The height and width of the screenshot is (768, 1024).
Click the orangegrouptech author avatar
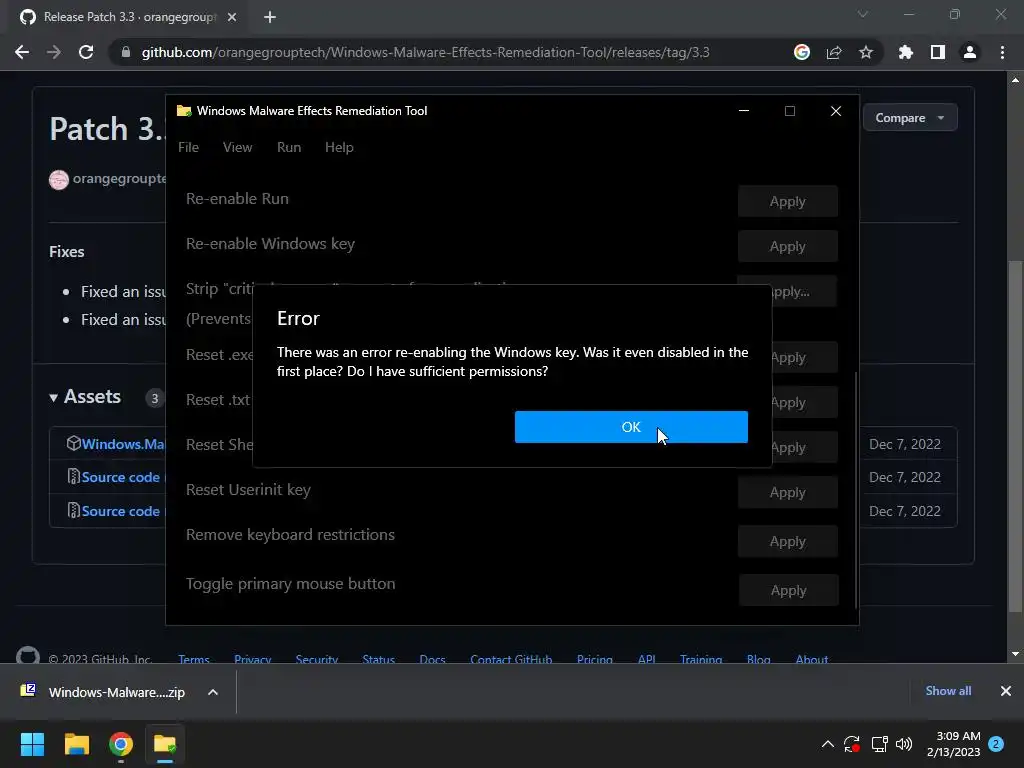tap(59, 179)
